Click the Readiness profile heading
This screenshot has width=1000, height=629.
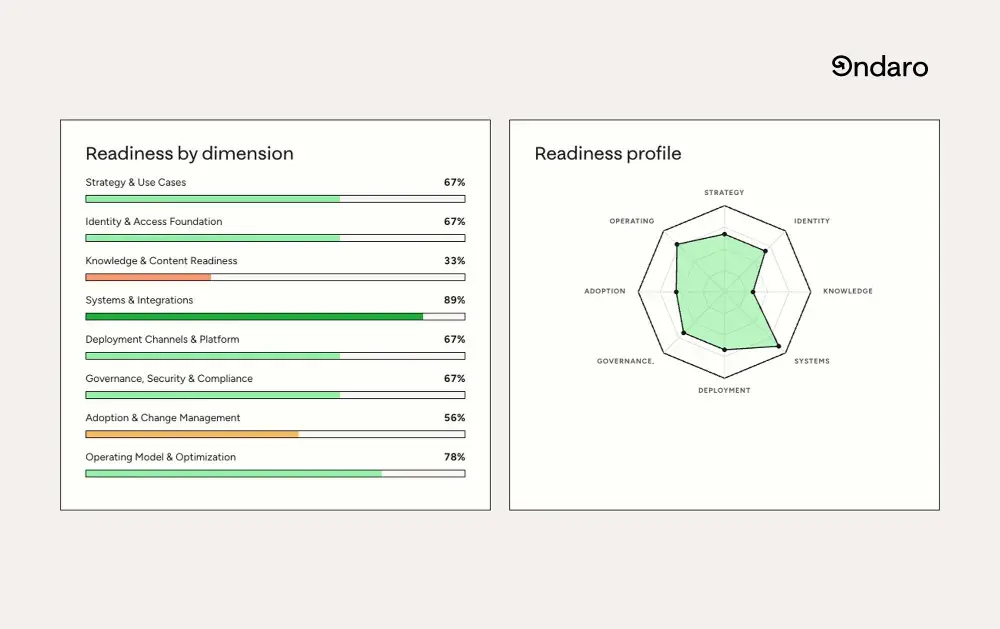608,154
